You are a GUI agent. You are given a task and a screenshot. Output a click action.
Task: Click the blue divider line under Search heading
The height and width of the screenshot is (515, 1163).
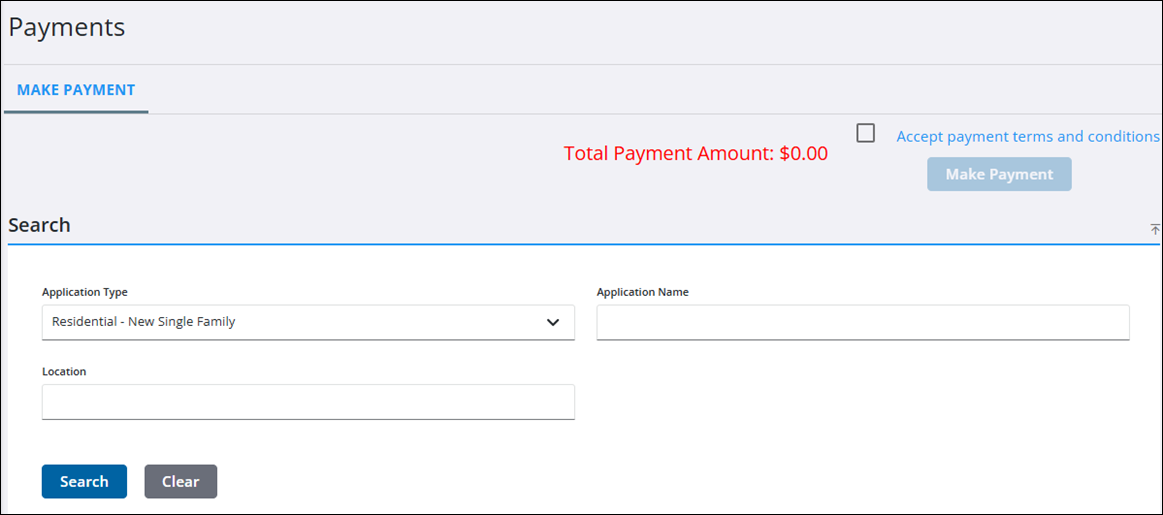580,243
